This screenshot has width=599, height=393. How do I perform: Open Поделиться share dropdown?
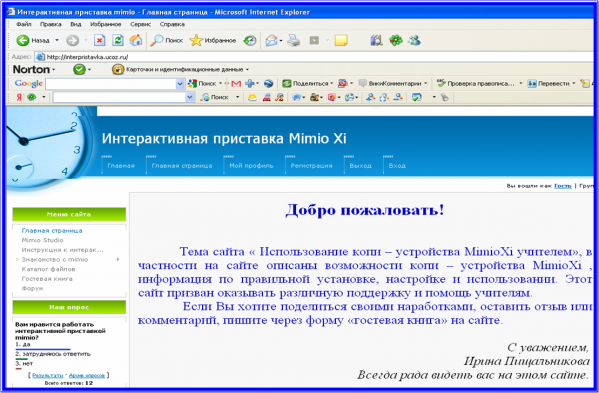[332, 83]
